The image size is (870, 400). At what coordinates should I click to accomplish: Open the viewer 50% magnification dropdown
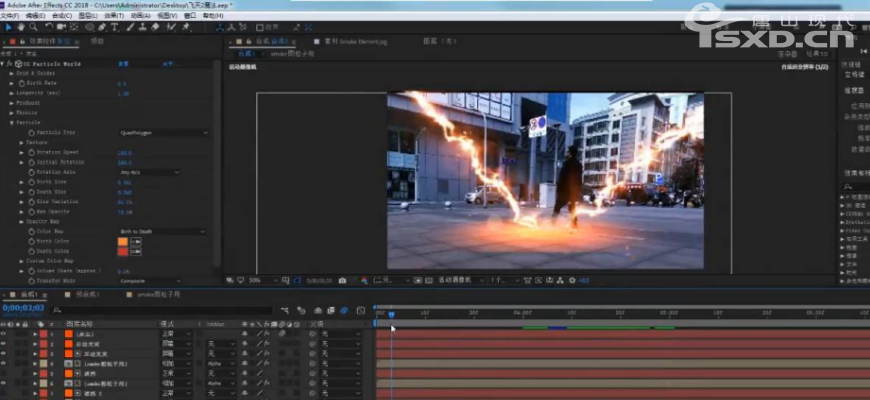(264, 281)
